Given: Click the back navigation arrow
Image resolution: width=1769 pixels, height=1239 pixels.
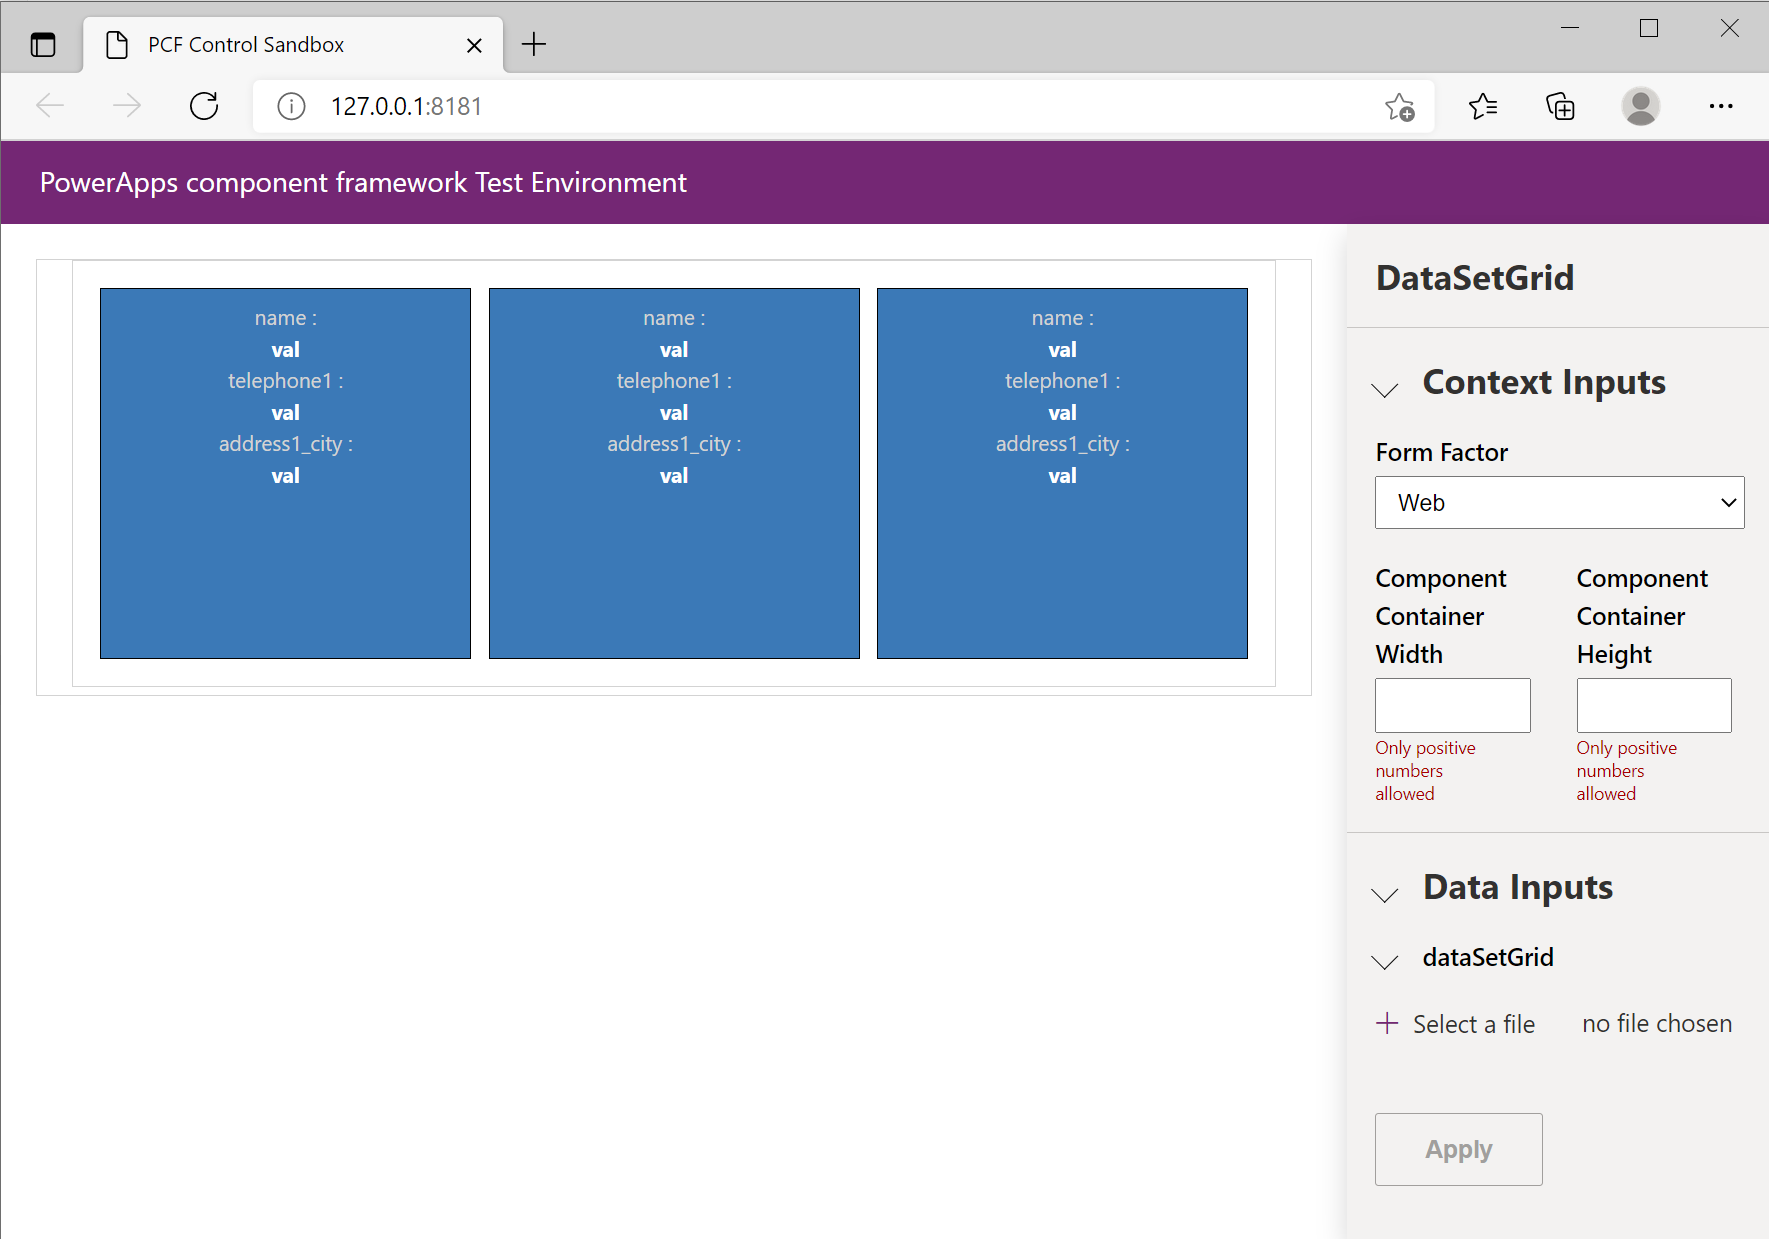Looking at the screenshot, I should (50, 106).
